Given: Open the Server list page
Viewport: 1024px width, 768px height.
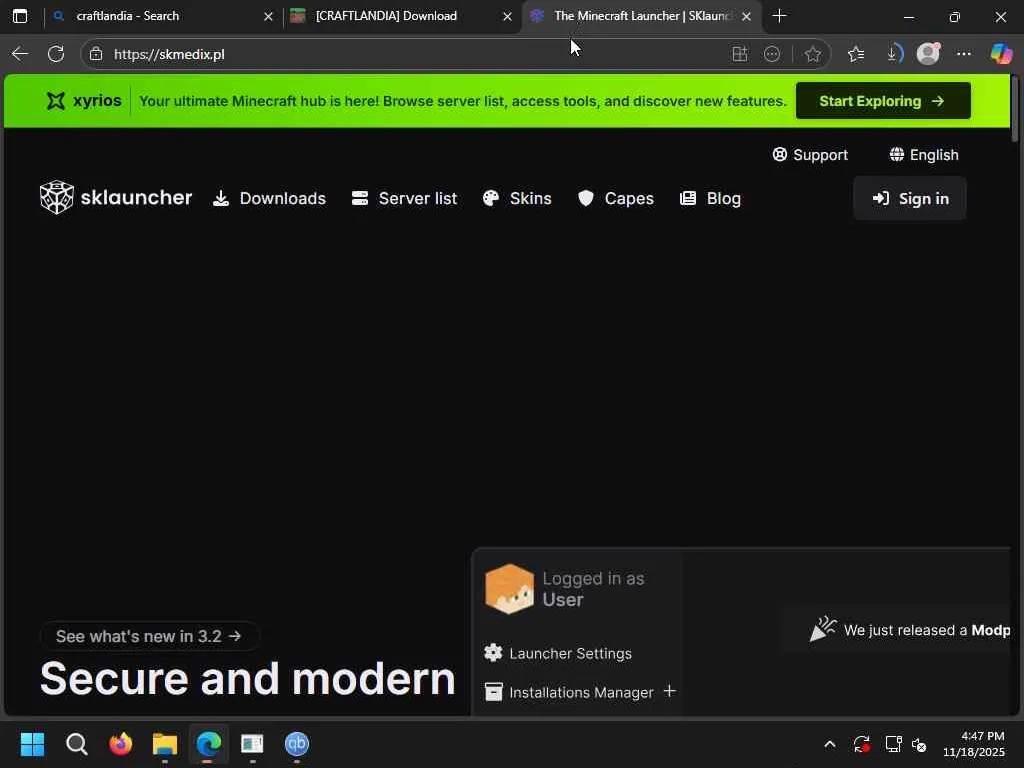Looking at the screenshot, I should (x=404, y=199).
